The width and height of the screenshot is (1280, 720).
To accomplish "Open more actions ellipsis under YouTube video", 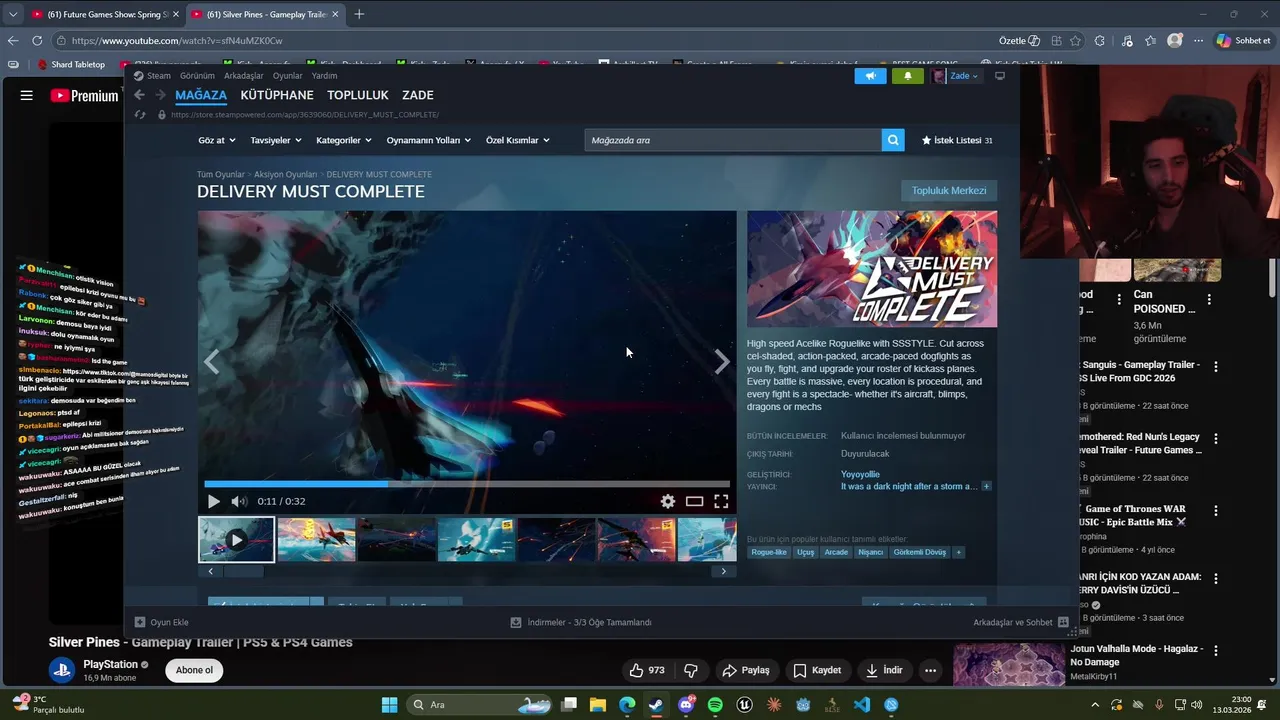I will [x=930, y=670].
